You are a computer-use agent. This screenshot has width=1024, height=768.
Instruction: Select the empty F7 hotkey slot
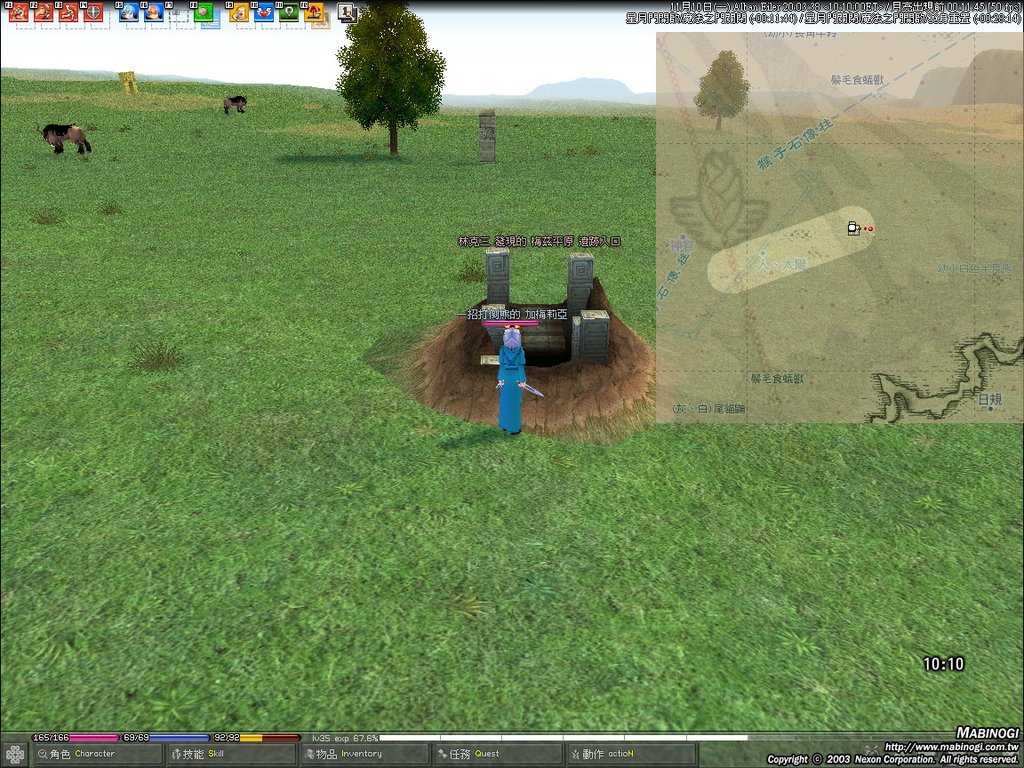(178, 14)
